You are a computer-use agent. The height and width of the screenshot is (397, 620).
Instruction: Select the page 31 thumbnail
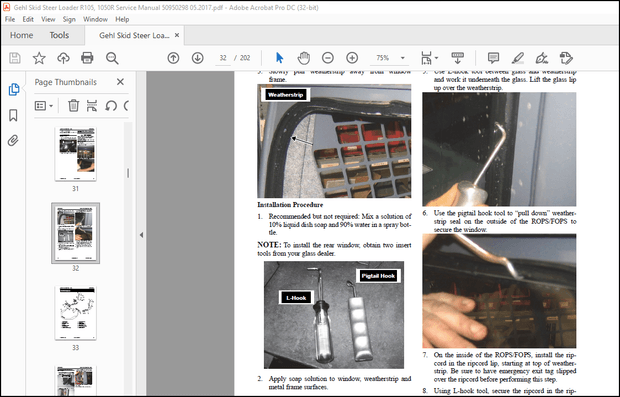tap(76, 154)
